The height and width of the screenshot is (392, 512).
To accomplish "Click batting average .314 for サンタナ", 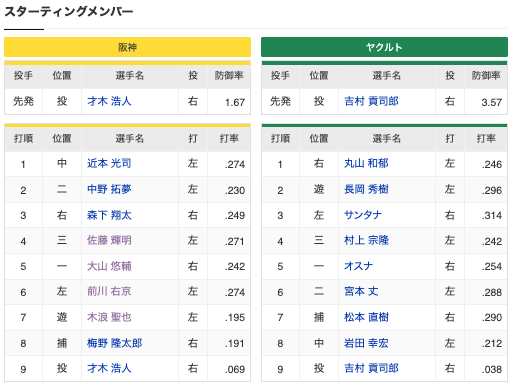I will click(492, 216).
